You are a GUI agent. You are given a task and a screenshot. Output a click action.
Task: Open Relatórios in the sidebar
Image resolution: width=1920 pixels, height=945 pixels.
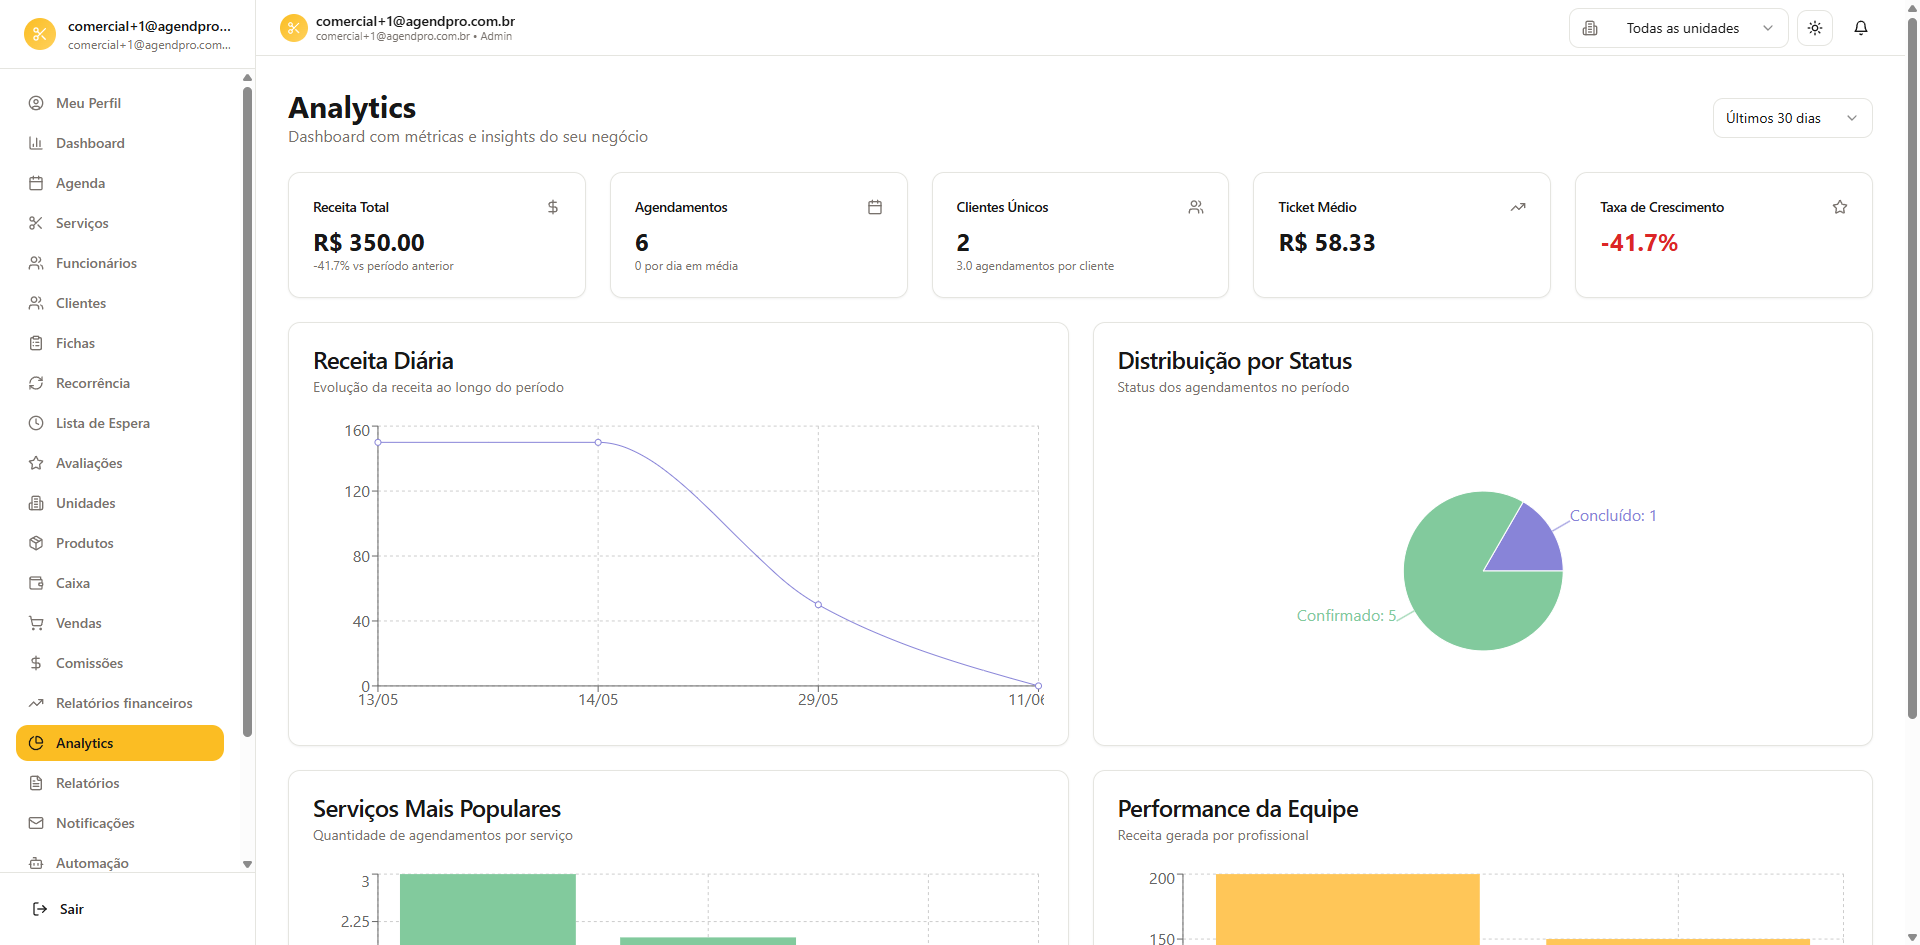coord(120,783)
